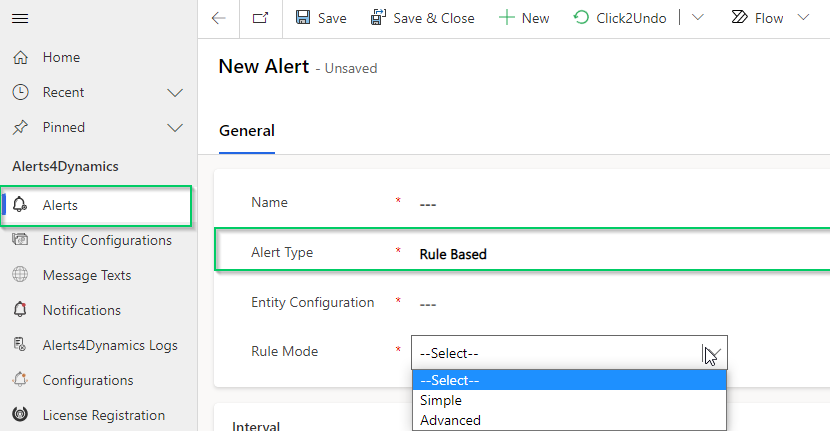Viewport: 830px width, 431px height.
Task: Click the Configurations sidebar icon
Action: pyautogui.click(x=20, y=380)
